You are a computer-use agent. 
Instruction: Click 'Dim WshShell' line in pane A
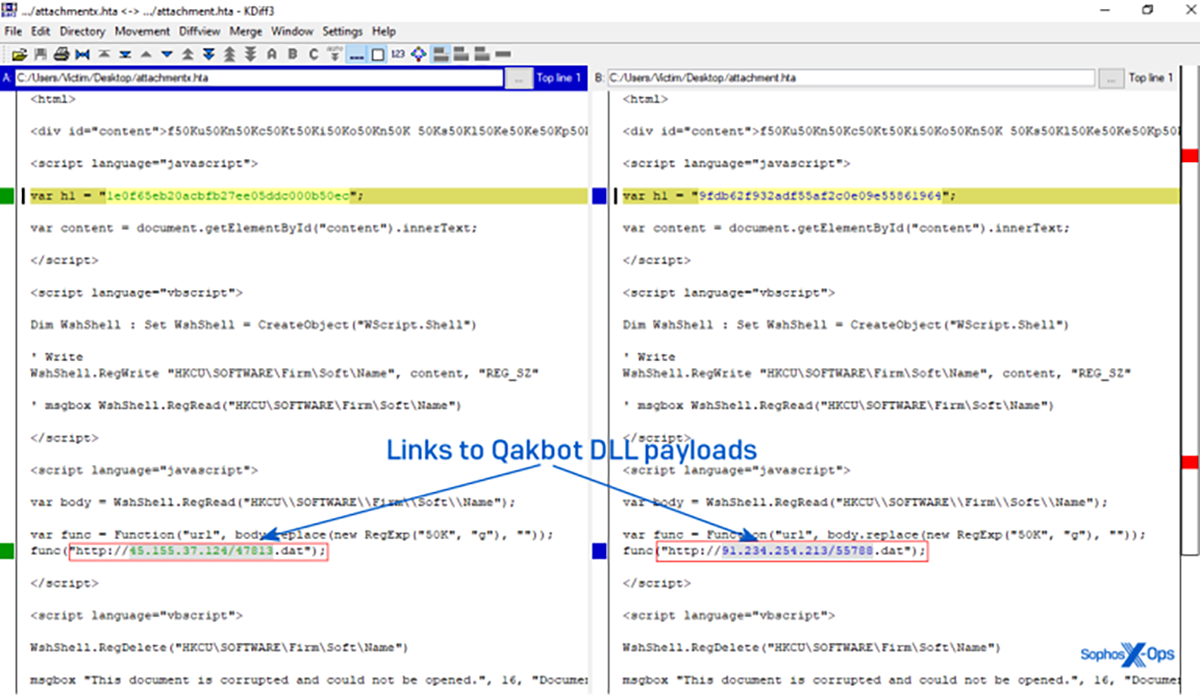coord(253,325)
